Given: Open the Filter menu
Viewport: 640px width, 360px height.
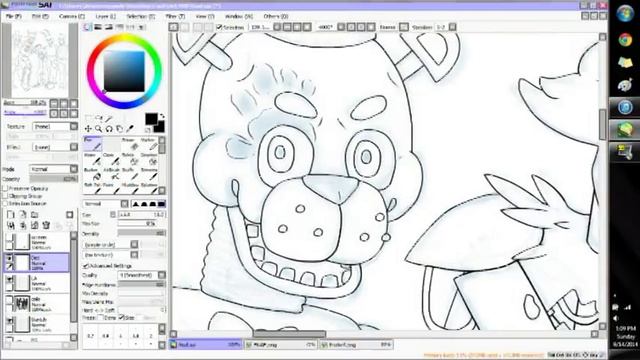Looking at the screenshot, I should (175, 16).
